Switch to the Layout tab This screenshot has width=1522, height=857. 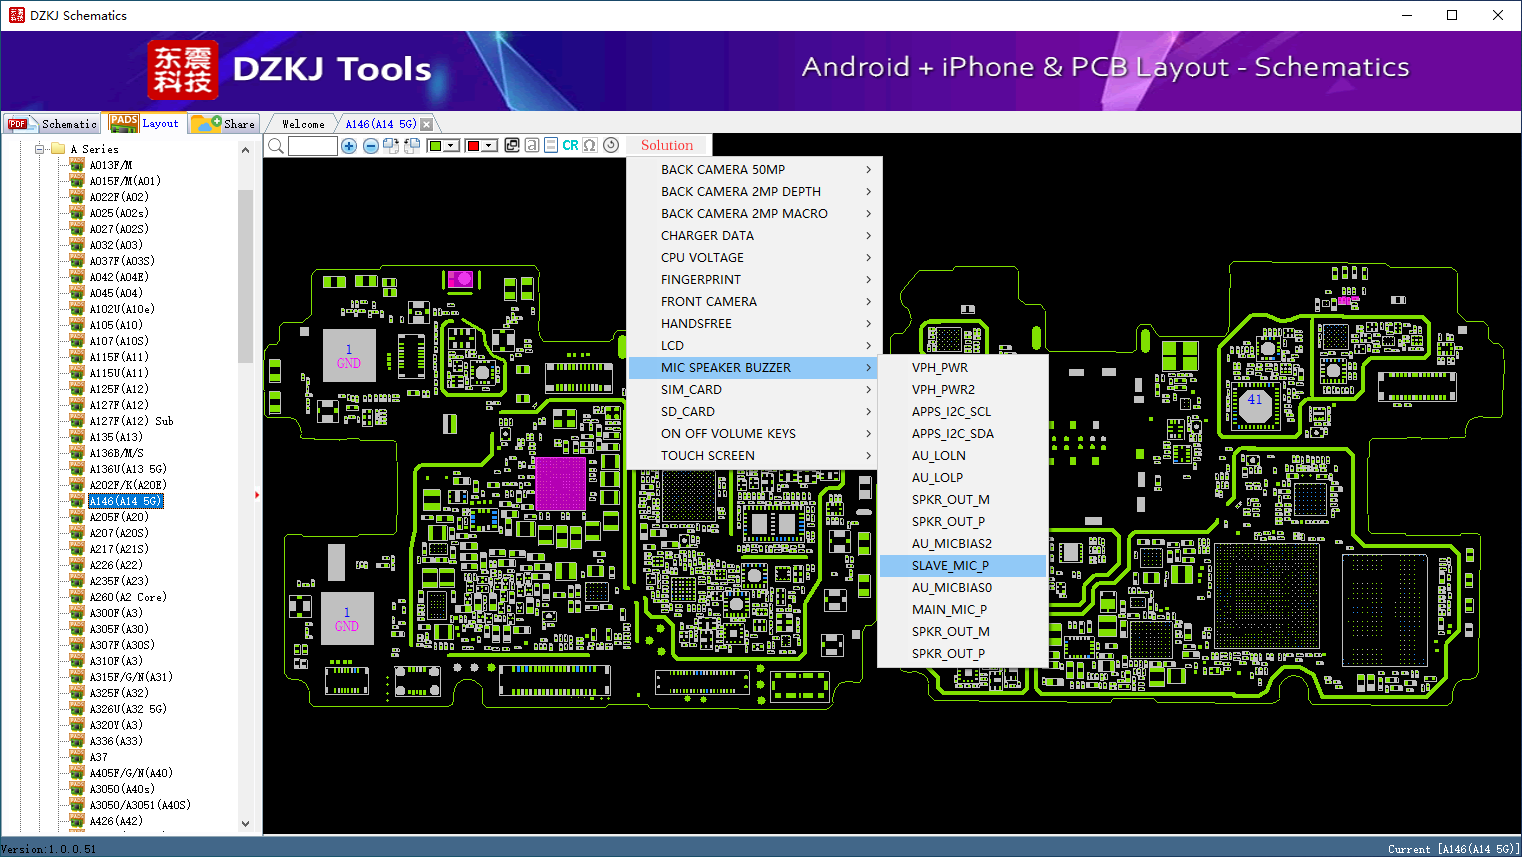point(145,123)
